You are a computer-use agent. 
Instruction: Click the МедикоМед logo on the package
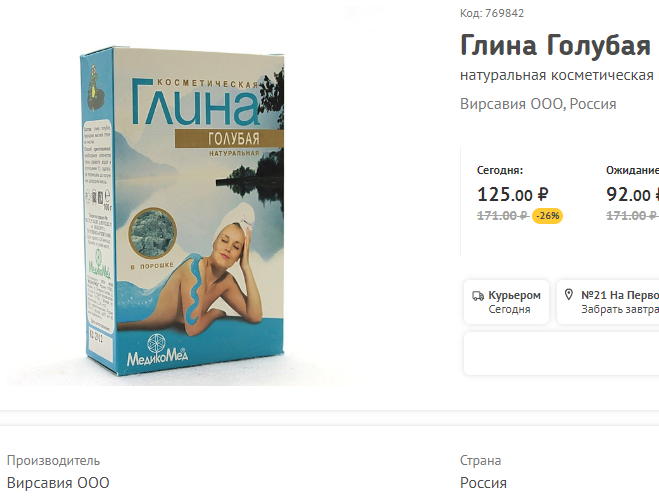[158, 350]
